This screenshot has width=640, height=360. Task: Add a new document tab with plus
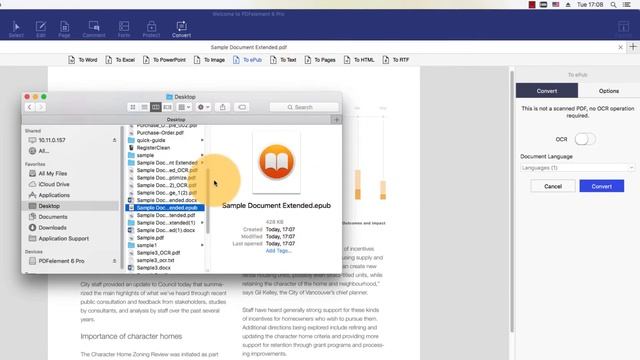click(633, 47)
